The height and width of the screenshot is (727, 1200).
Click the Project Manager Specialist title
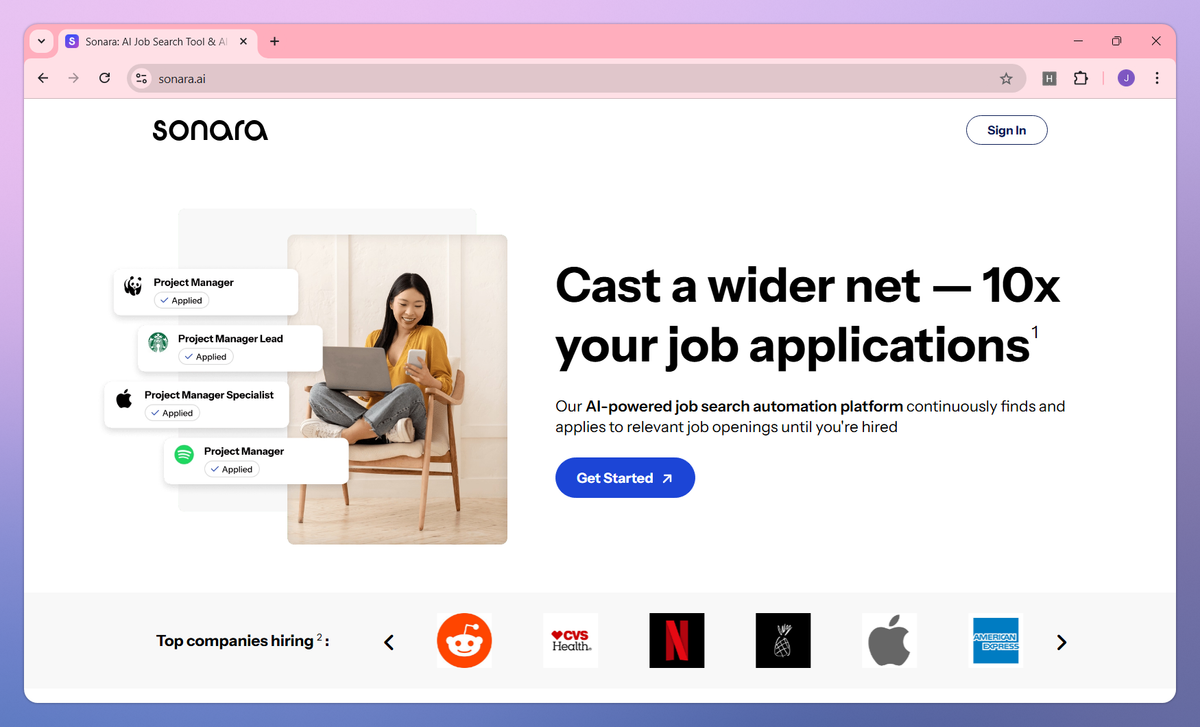[x=209, y=395]
